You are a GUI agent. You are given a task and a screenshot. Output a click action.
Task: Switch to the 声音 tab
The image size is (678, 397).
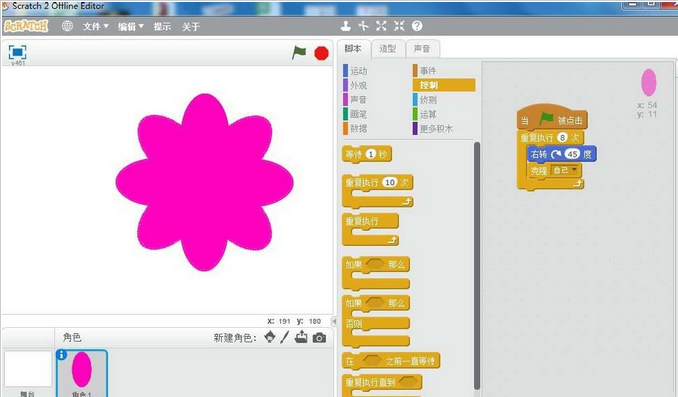(422, 48)
